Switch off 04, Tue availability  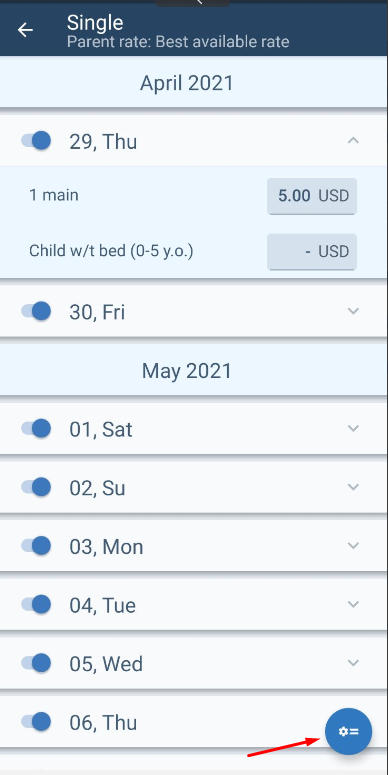36,604
